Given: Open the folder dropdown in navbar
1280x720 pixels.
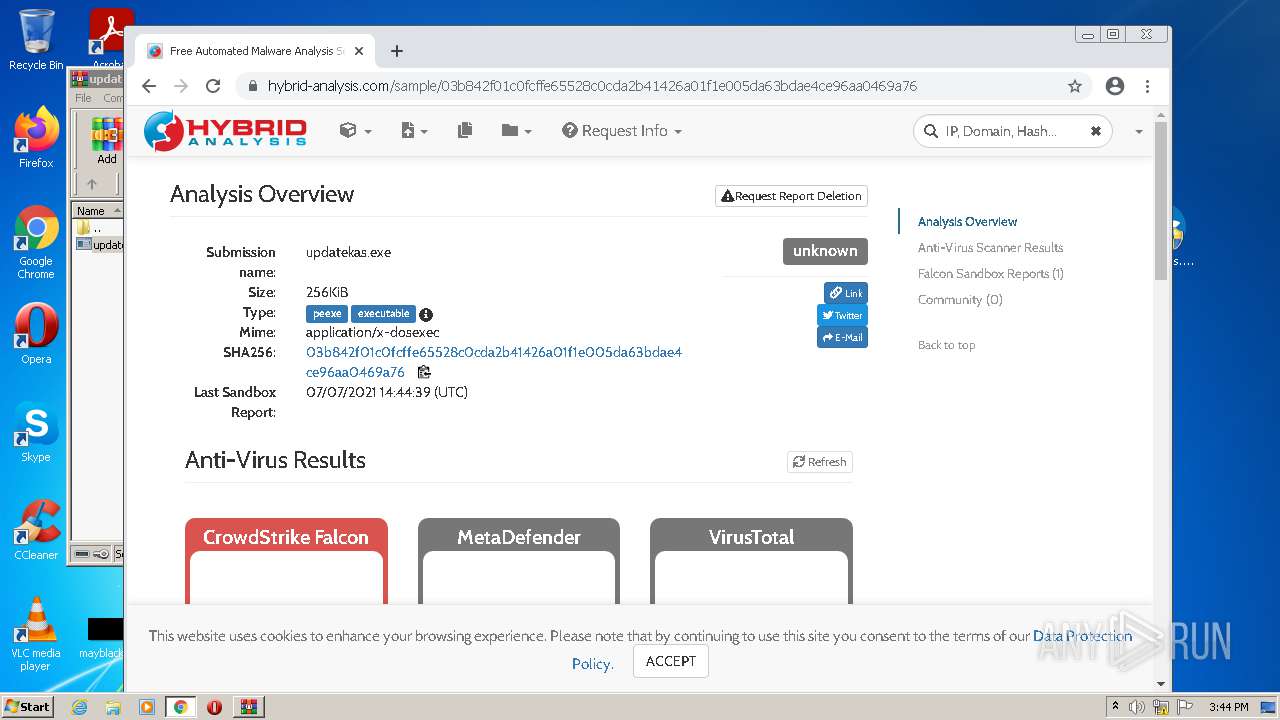Looking at the screenshot, I should (x=516, y=131).
